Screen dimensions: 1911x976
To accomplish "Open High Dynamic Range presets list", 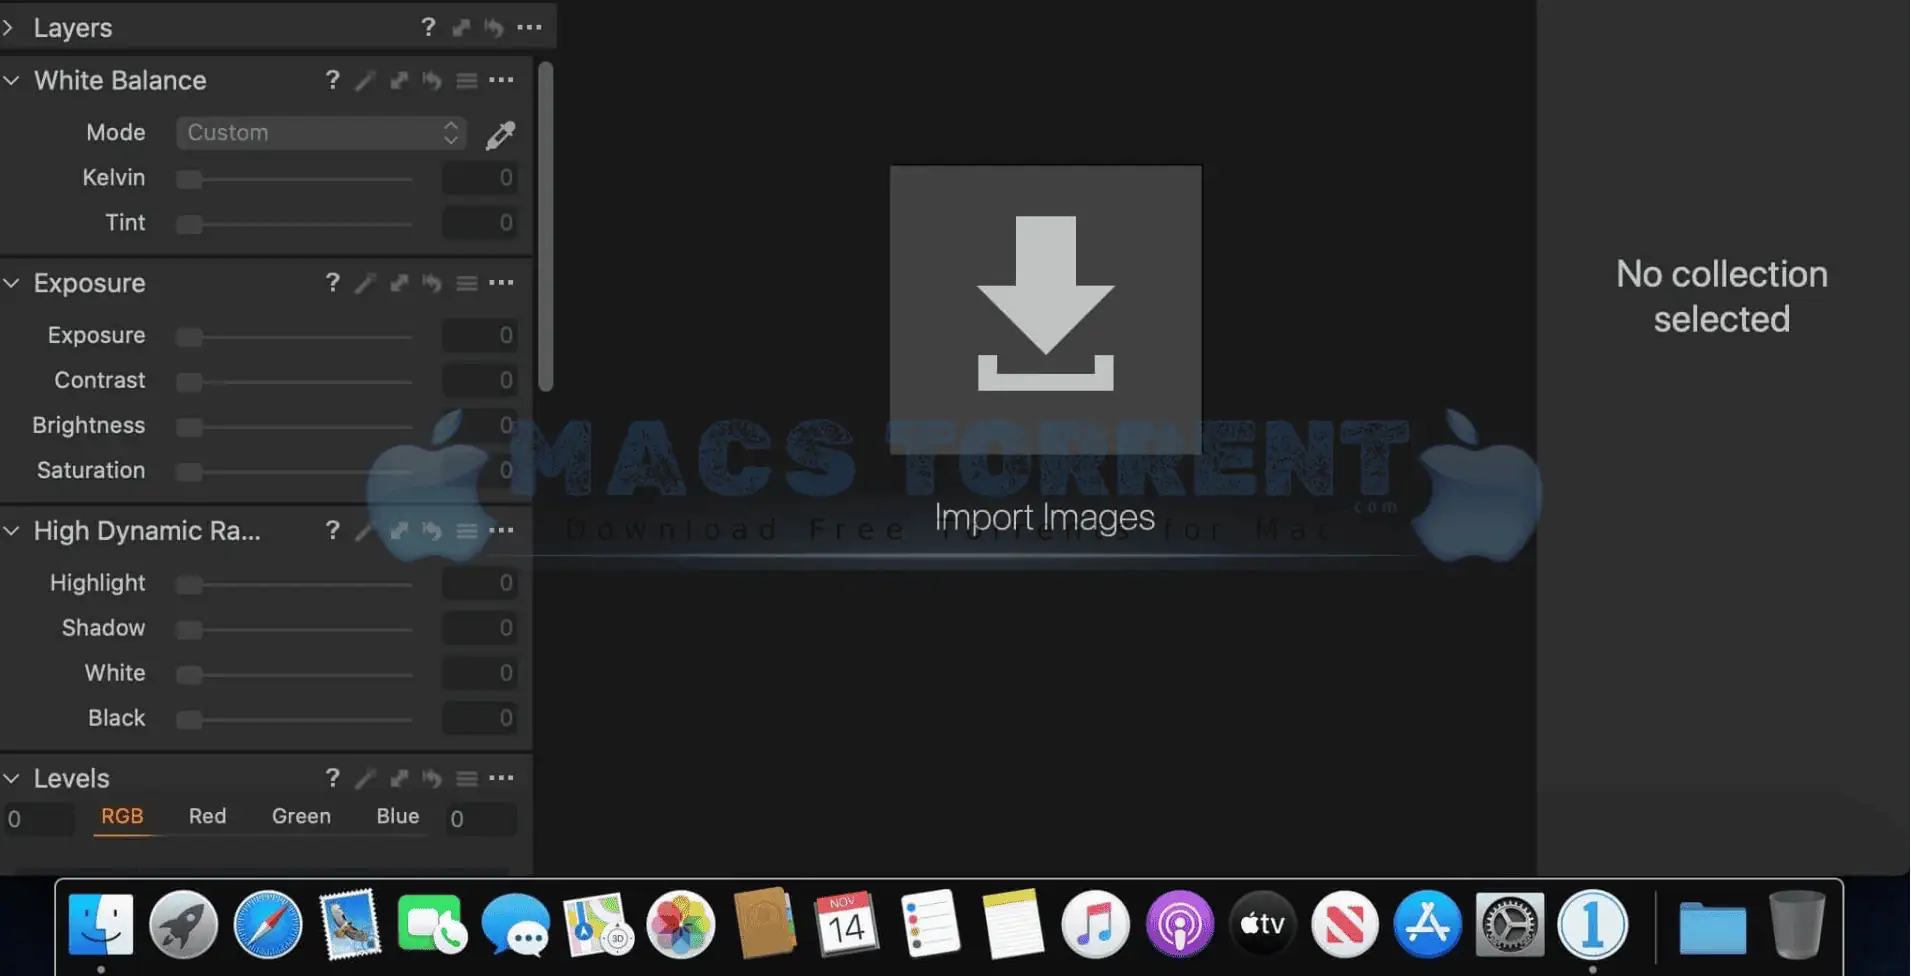I will pyautogui.click(x=467, y=530).
